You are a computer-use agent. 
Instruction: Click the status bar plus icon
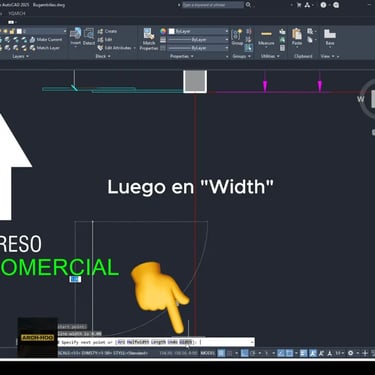click(x=365, y=353)
